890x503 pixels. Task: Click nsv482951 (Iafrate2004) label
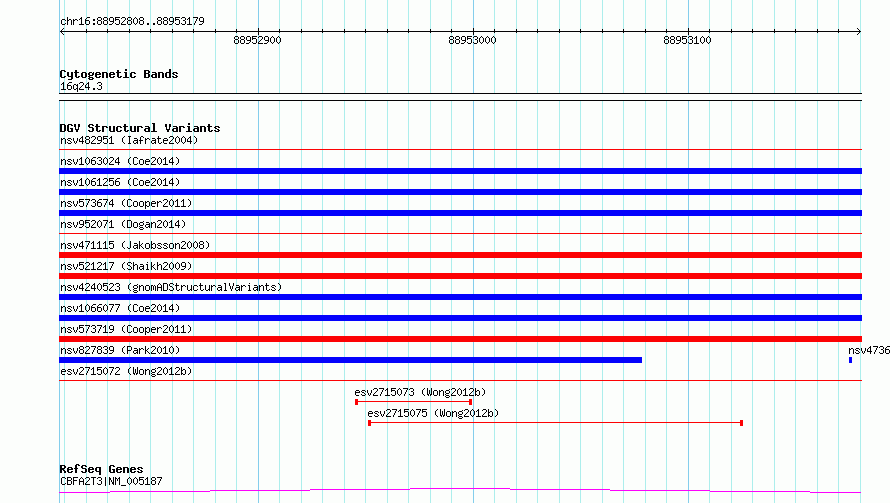pos(129,140)
